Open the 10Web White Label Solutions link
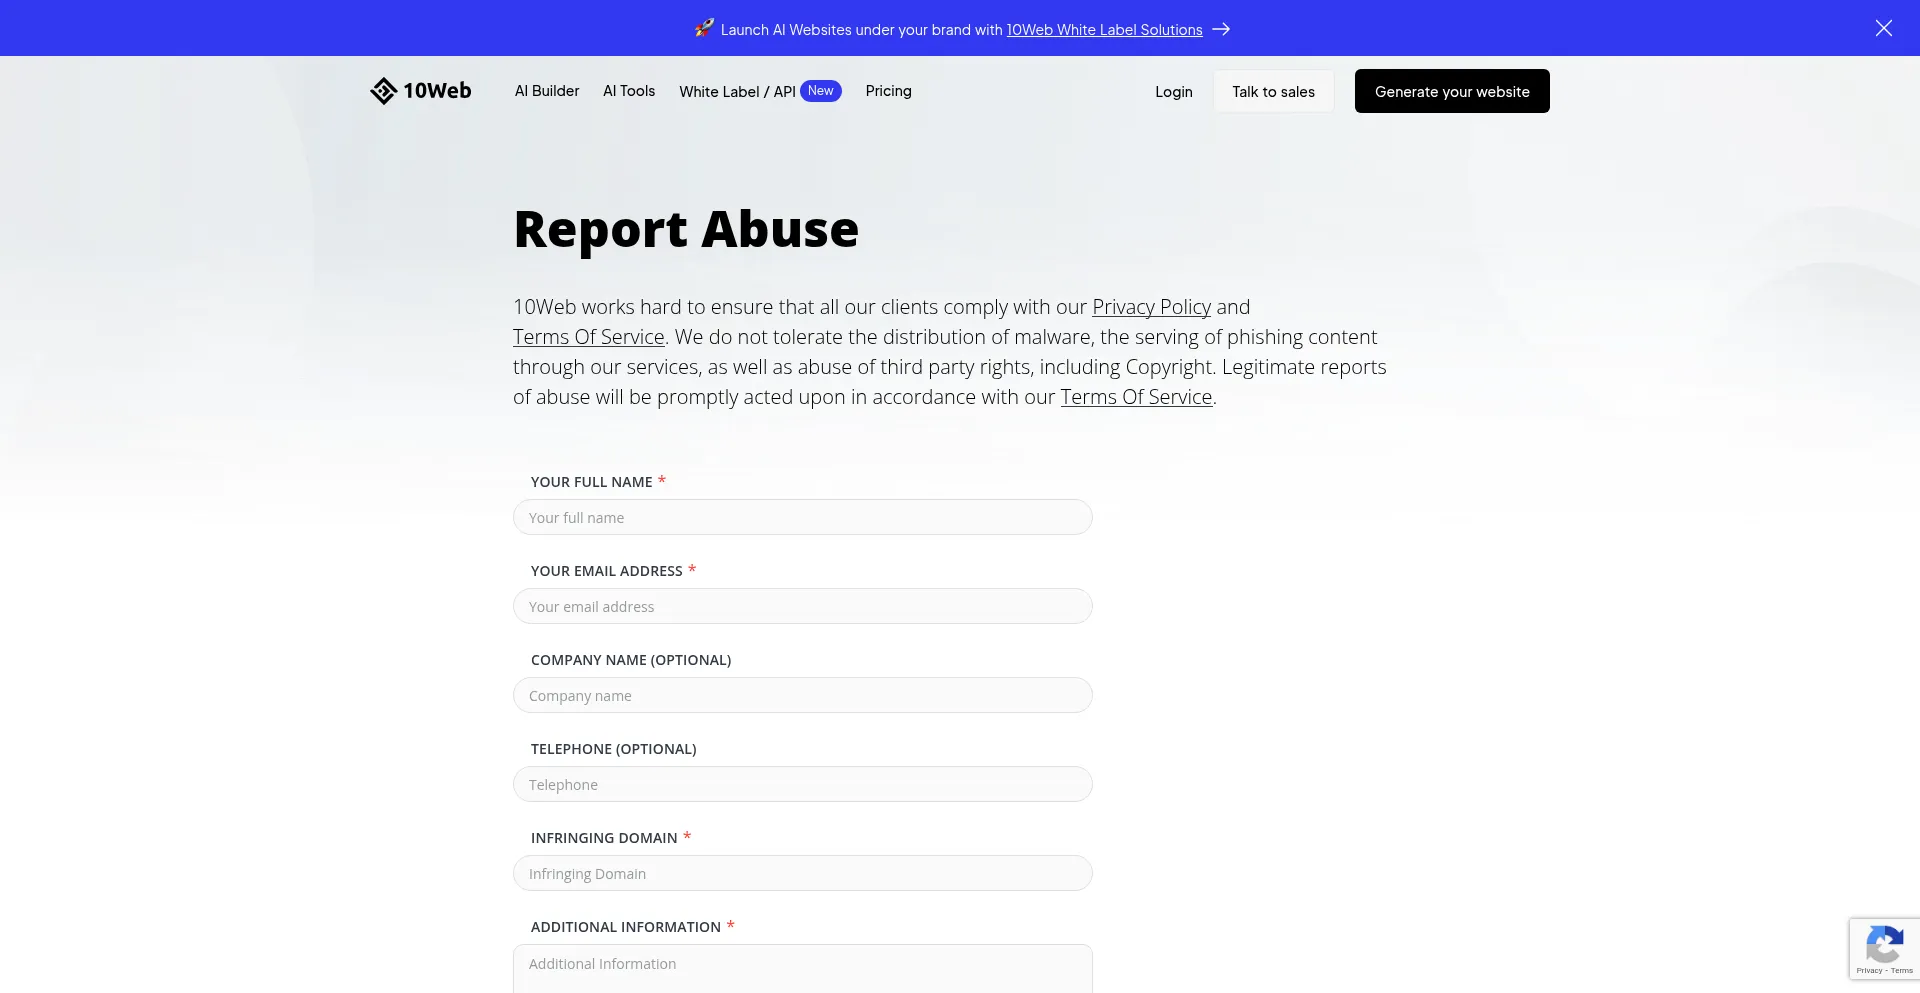 pyautogui.click(x=1104, y=30)
